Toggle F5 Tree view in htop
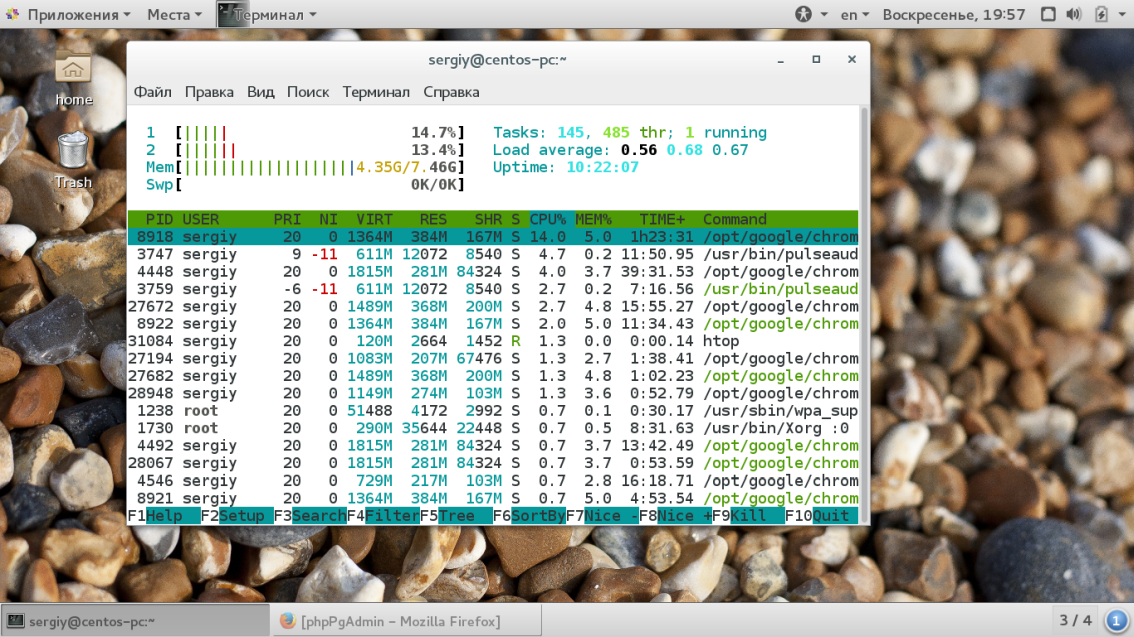 455,516
